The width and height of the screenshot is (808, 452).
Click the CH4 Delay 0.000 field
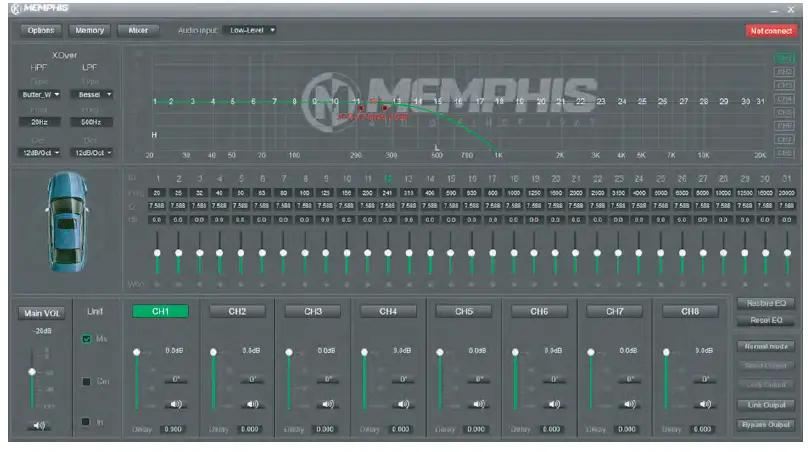[401, 429]
